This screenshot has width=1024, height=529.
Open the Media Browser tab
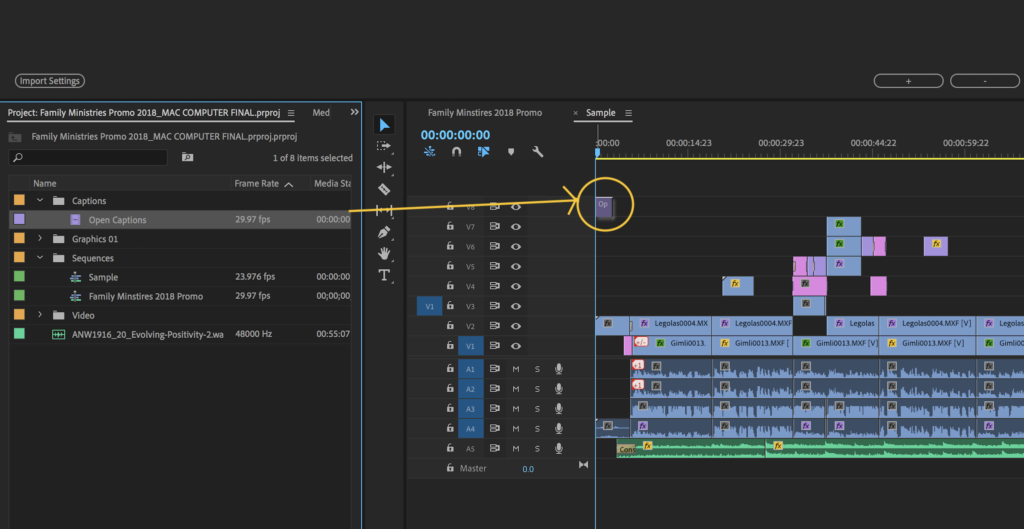(x=321, y=113)
